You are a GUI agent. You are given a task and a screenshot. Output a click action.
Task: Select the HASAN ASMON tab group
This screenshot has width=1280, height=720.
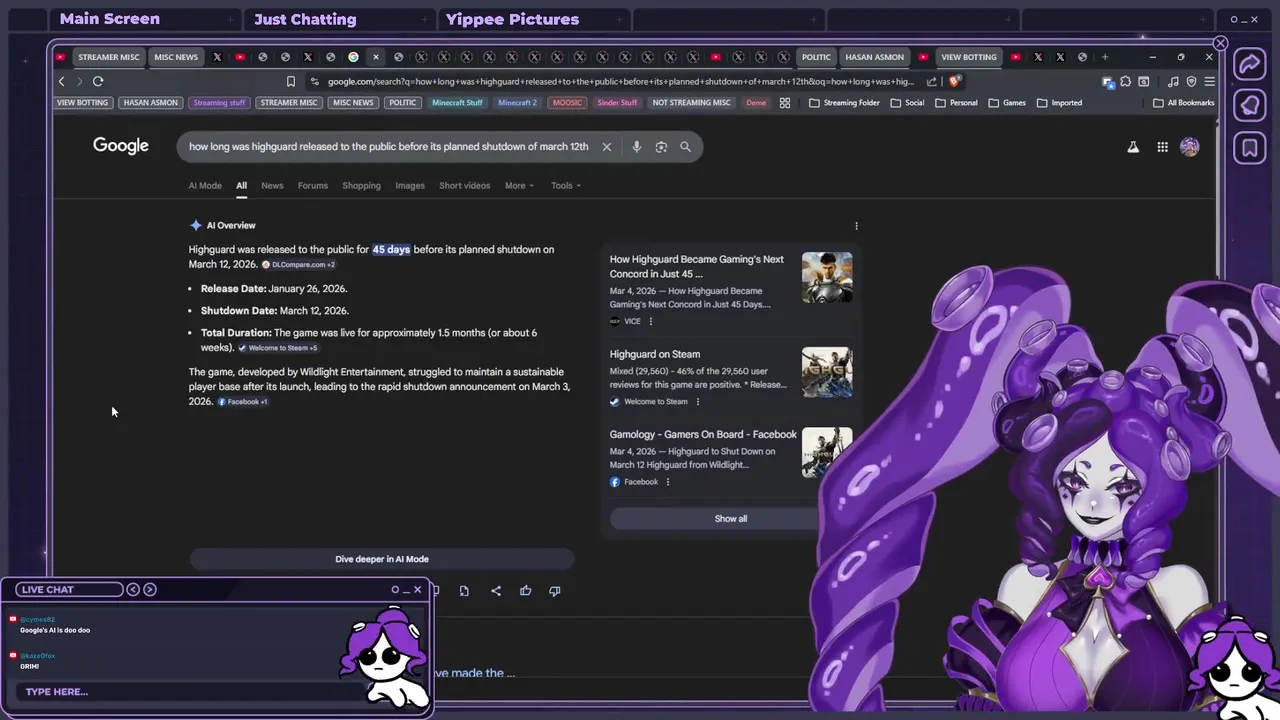click(874, 57)
